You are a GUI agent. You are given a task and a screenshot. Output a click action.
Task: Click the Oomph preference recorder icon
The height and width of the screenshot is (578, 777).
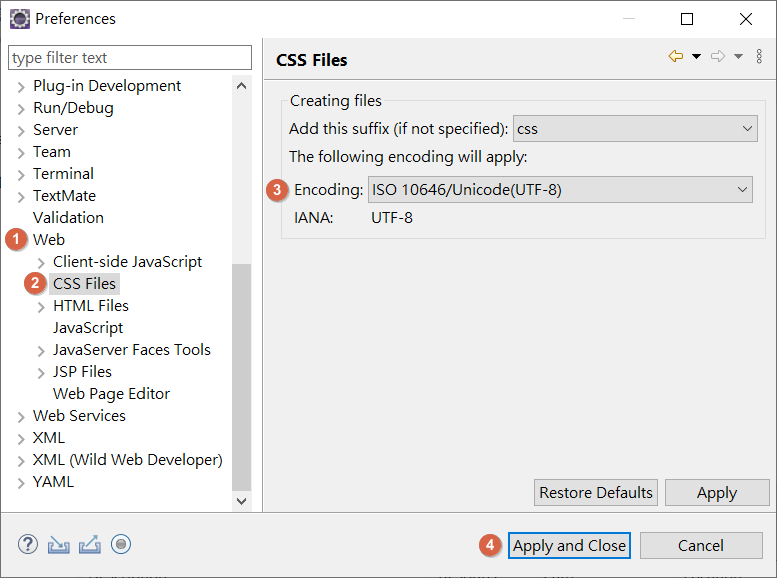pyautogui.click(x=121, y=544)
